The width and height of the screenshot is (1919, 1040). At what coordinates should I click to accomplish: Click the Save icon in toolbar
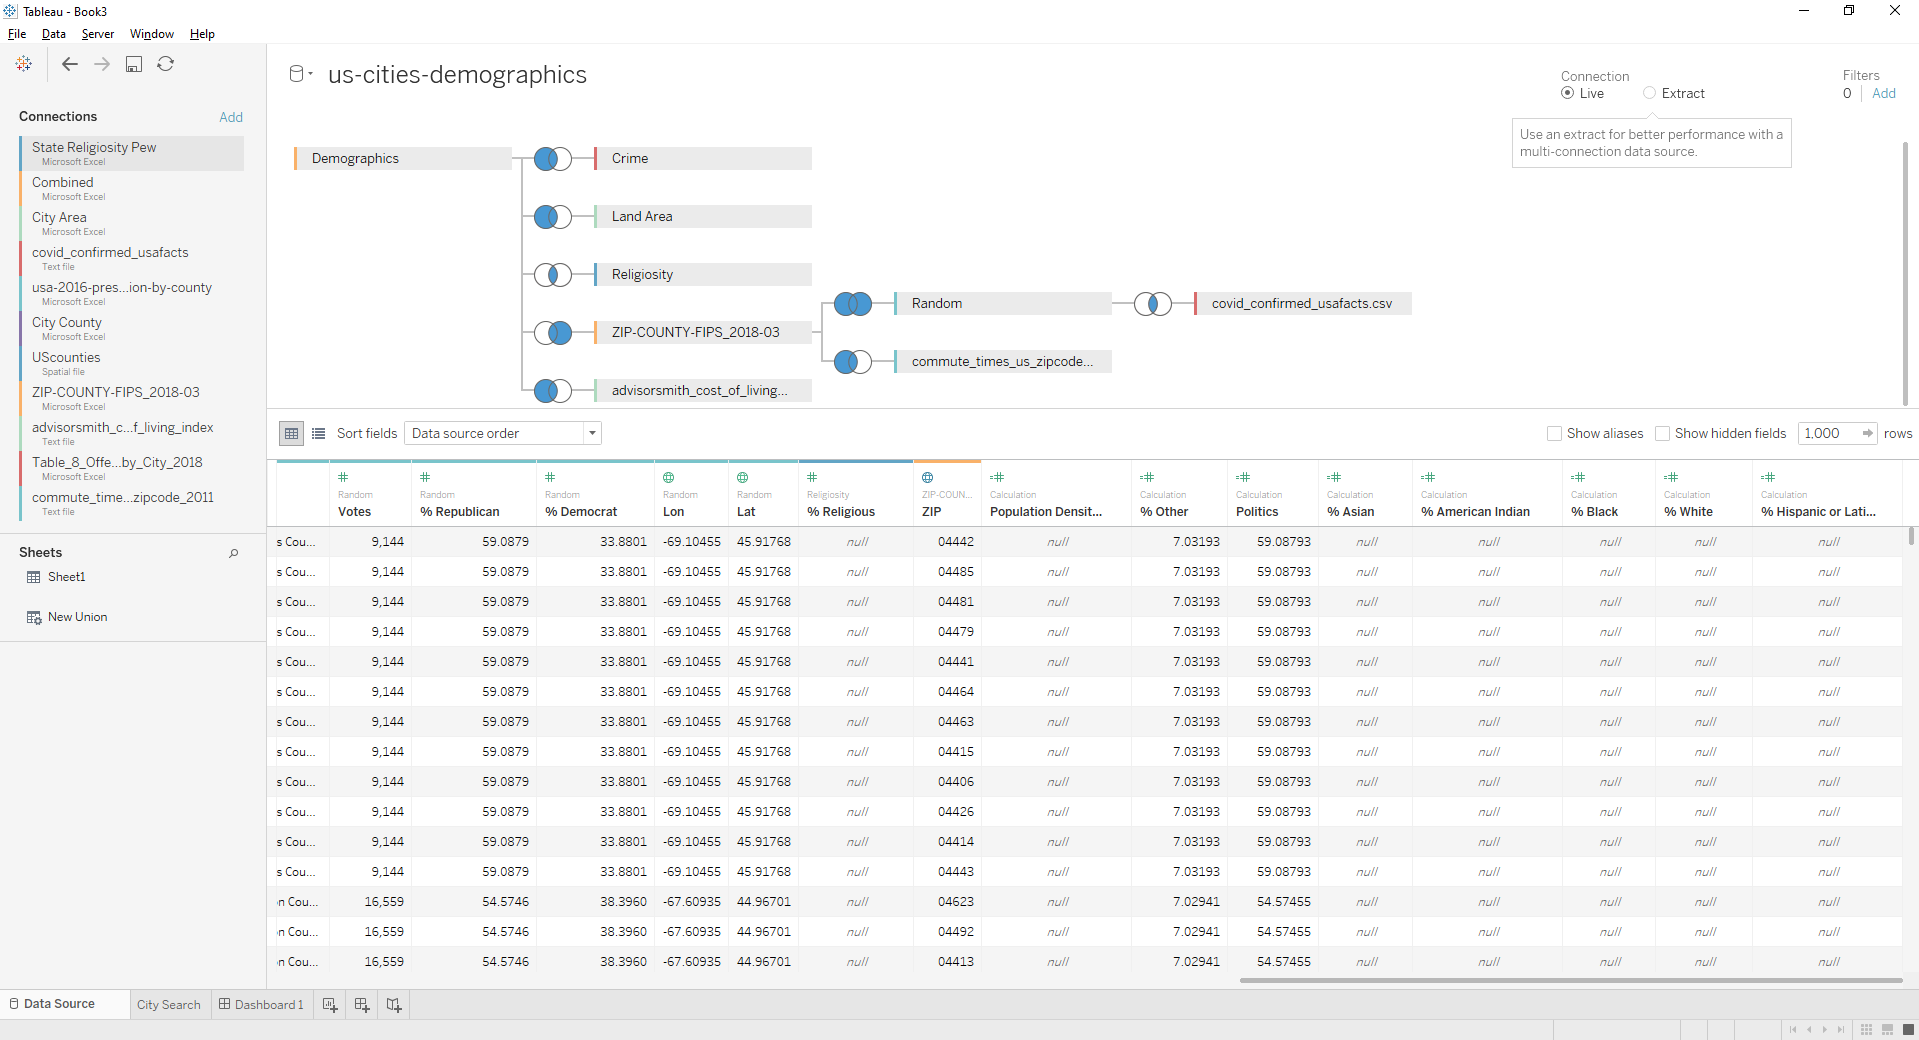(x=134, y=64)
